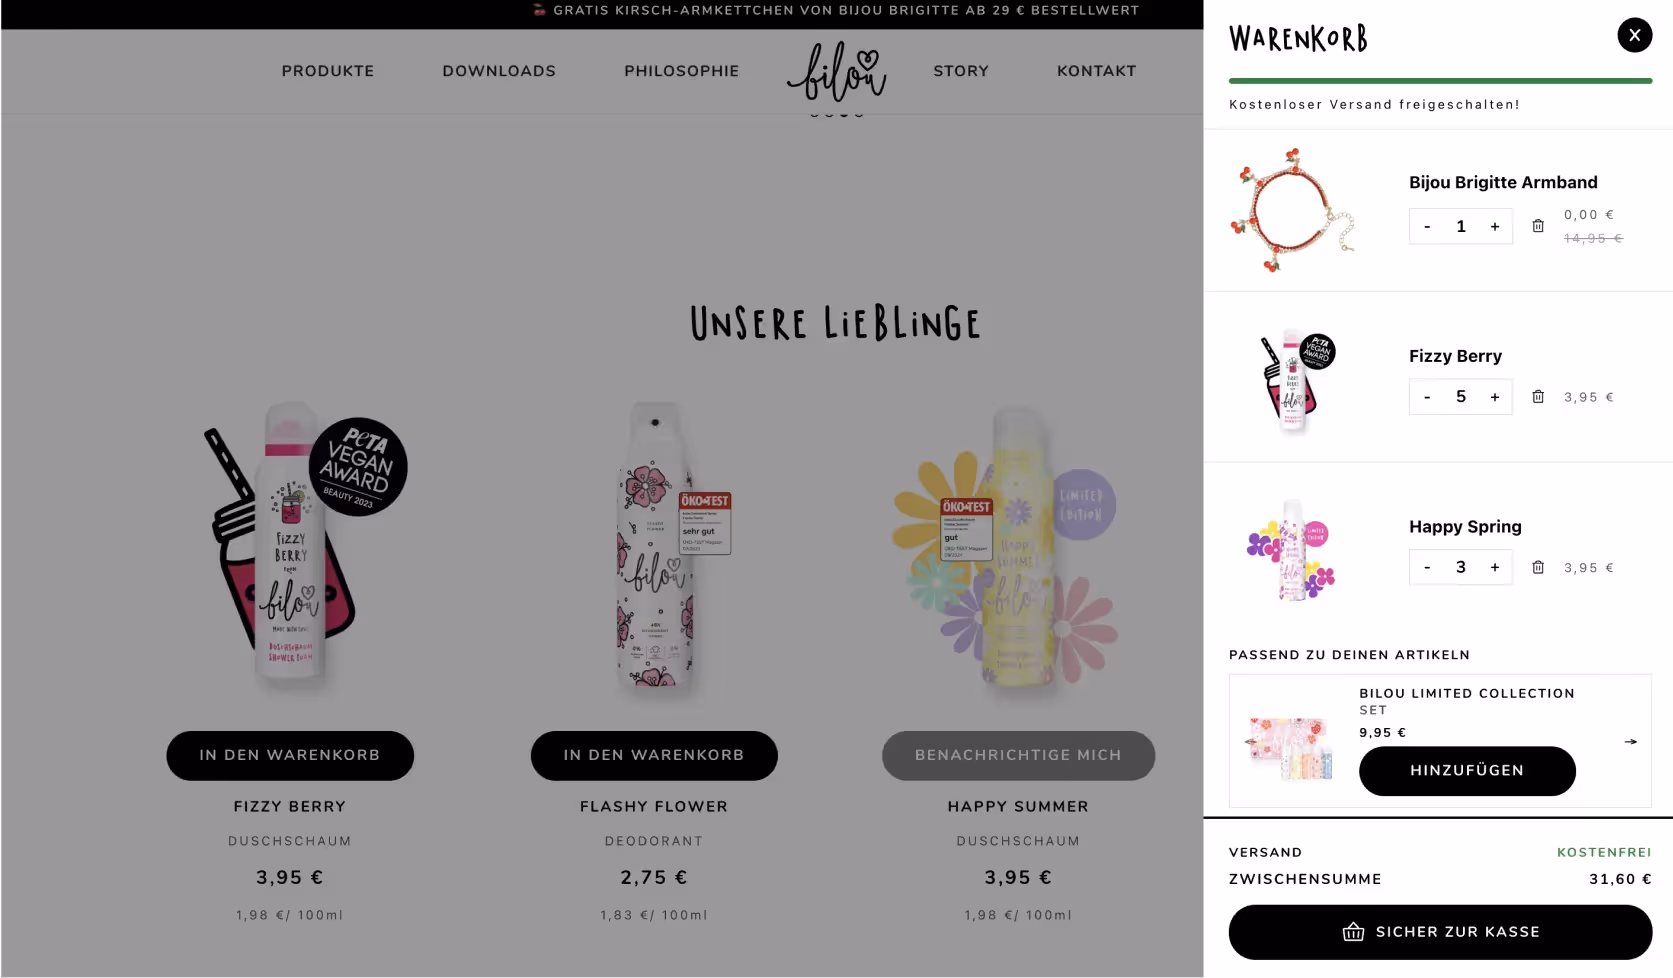1673x978 pixels.
Task: Click Benachrichtige Mich for Happy Summer
Action: 1018,755
